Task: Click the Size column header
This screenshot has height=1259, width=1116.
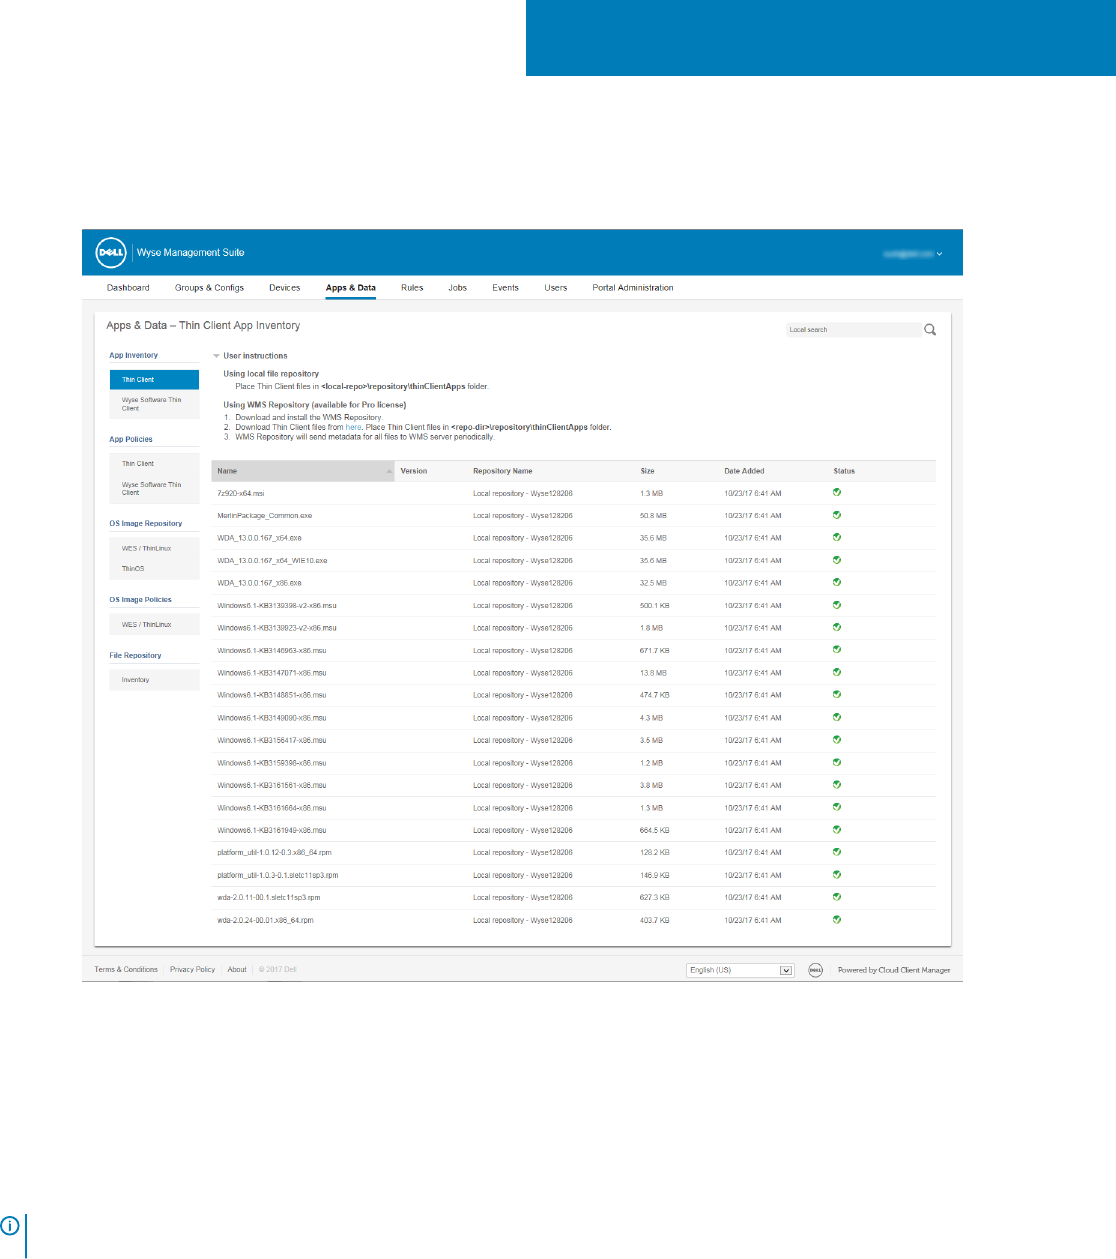Action: click(648, 471)
